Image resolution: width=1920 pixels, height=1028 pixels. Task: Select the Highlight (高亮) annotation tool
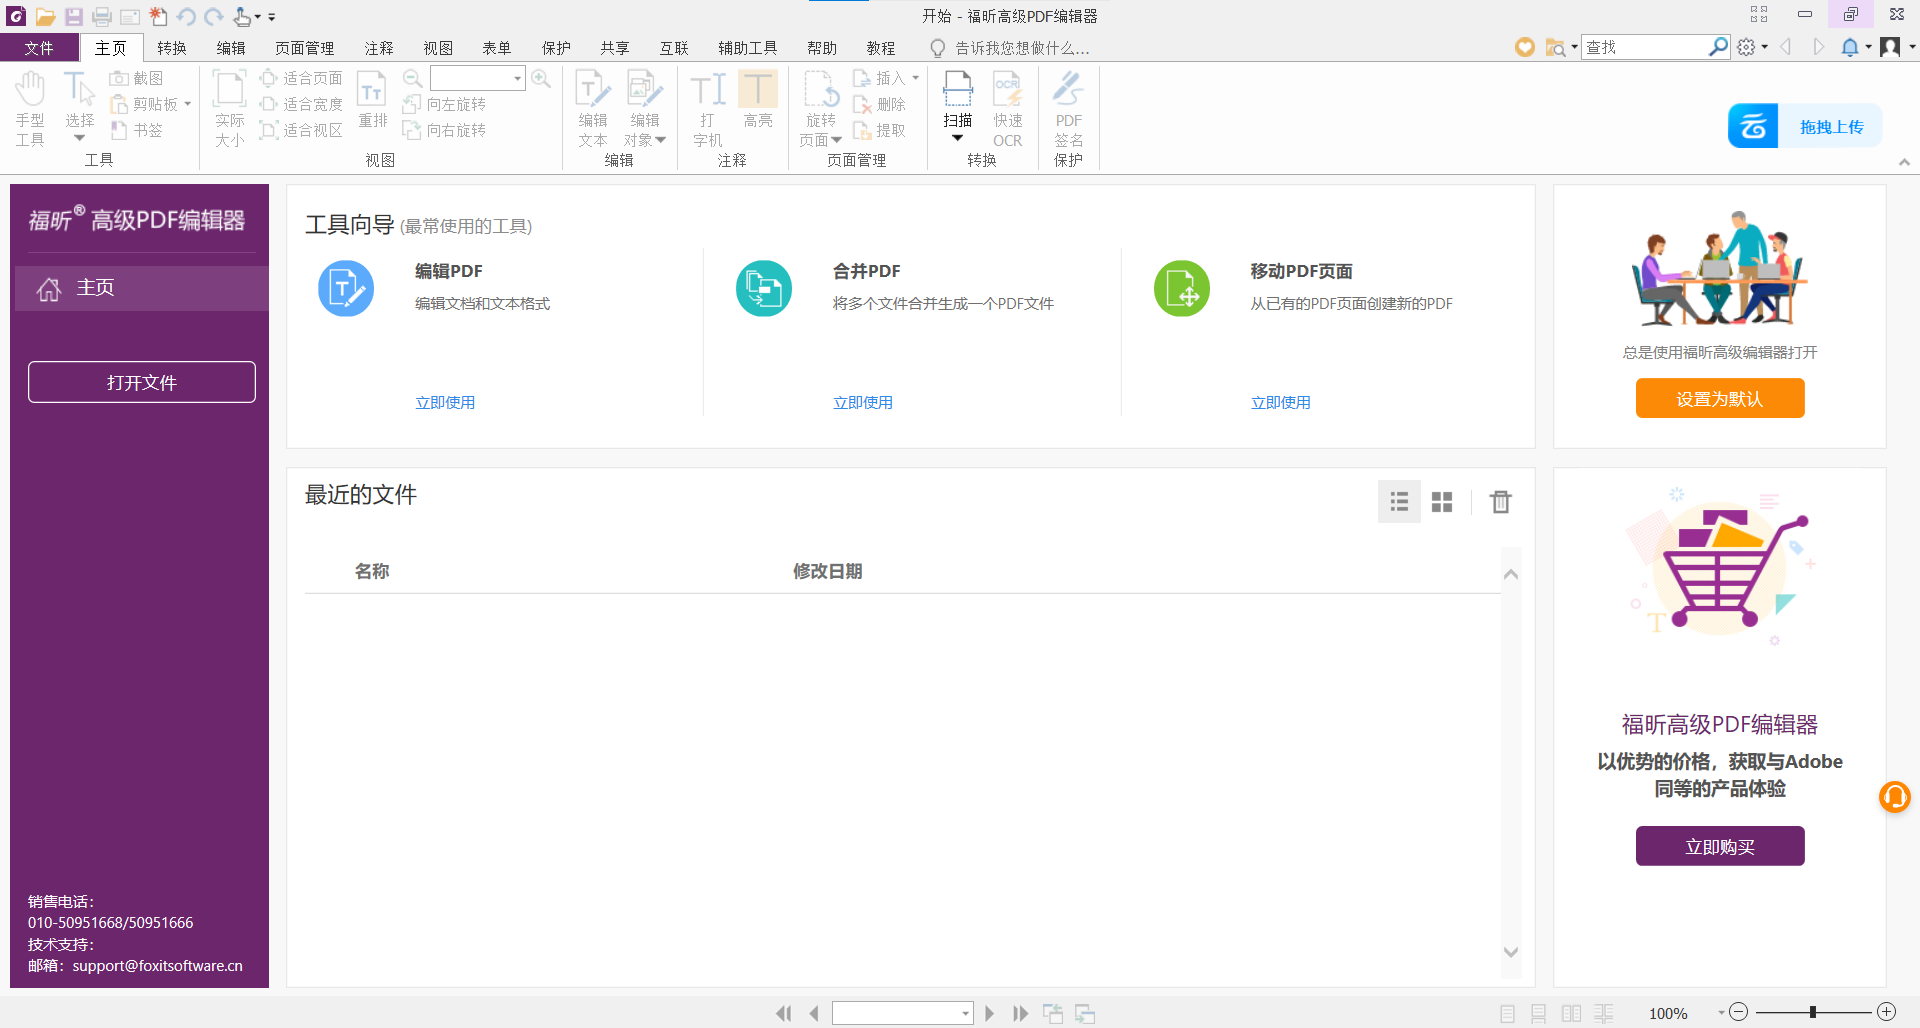point(757,92)
